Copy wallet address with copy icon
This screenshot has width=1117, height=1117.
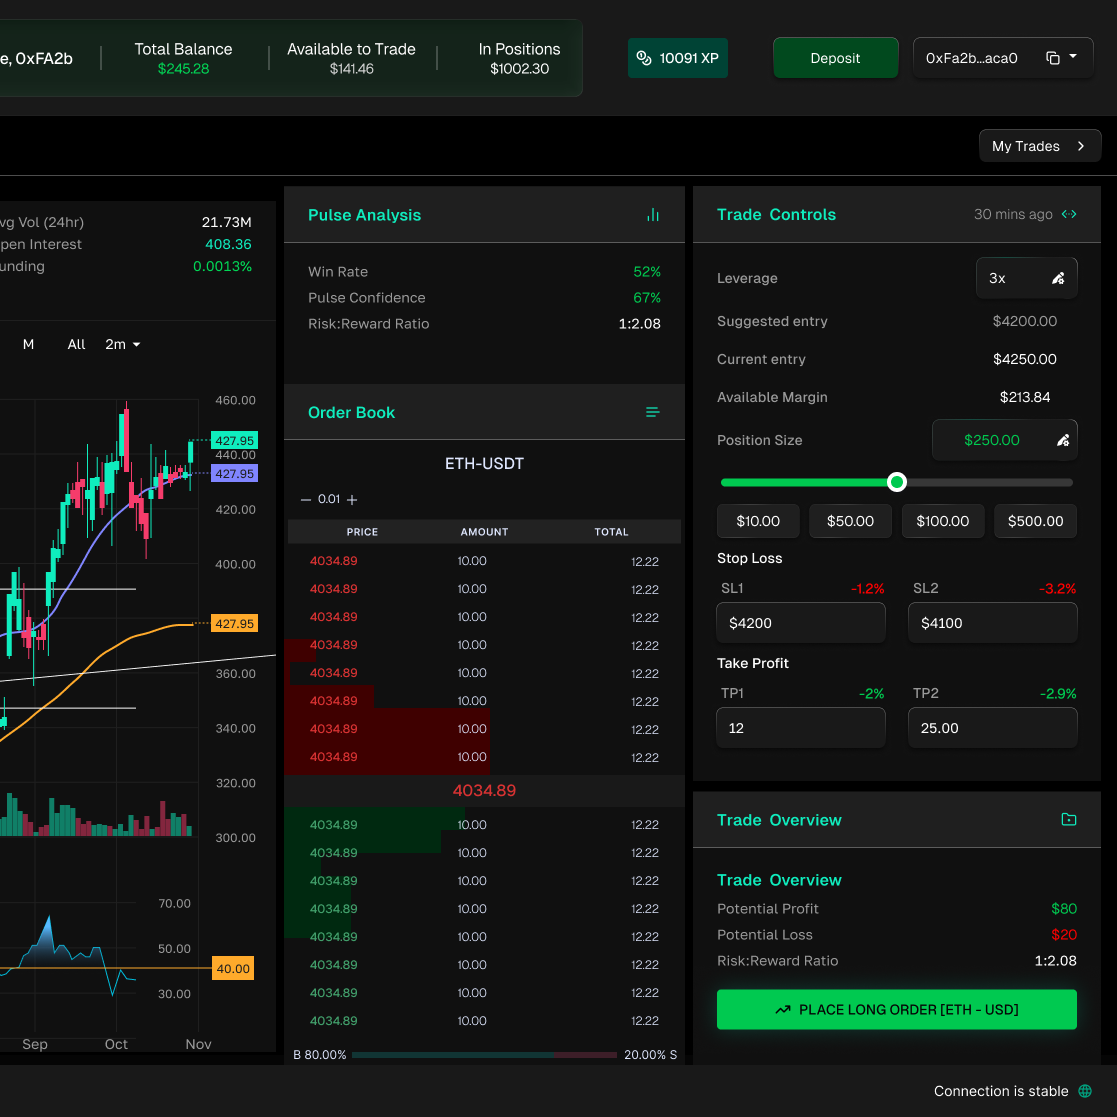(x=1053, y=58)
